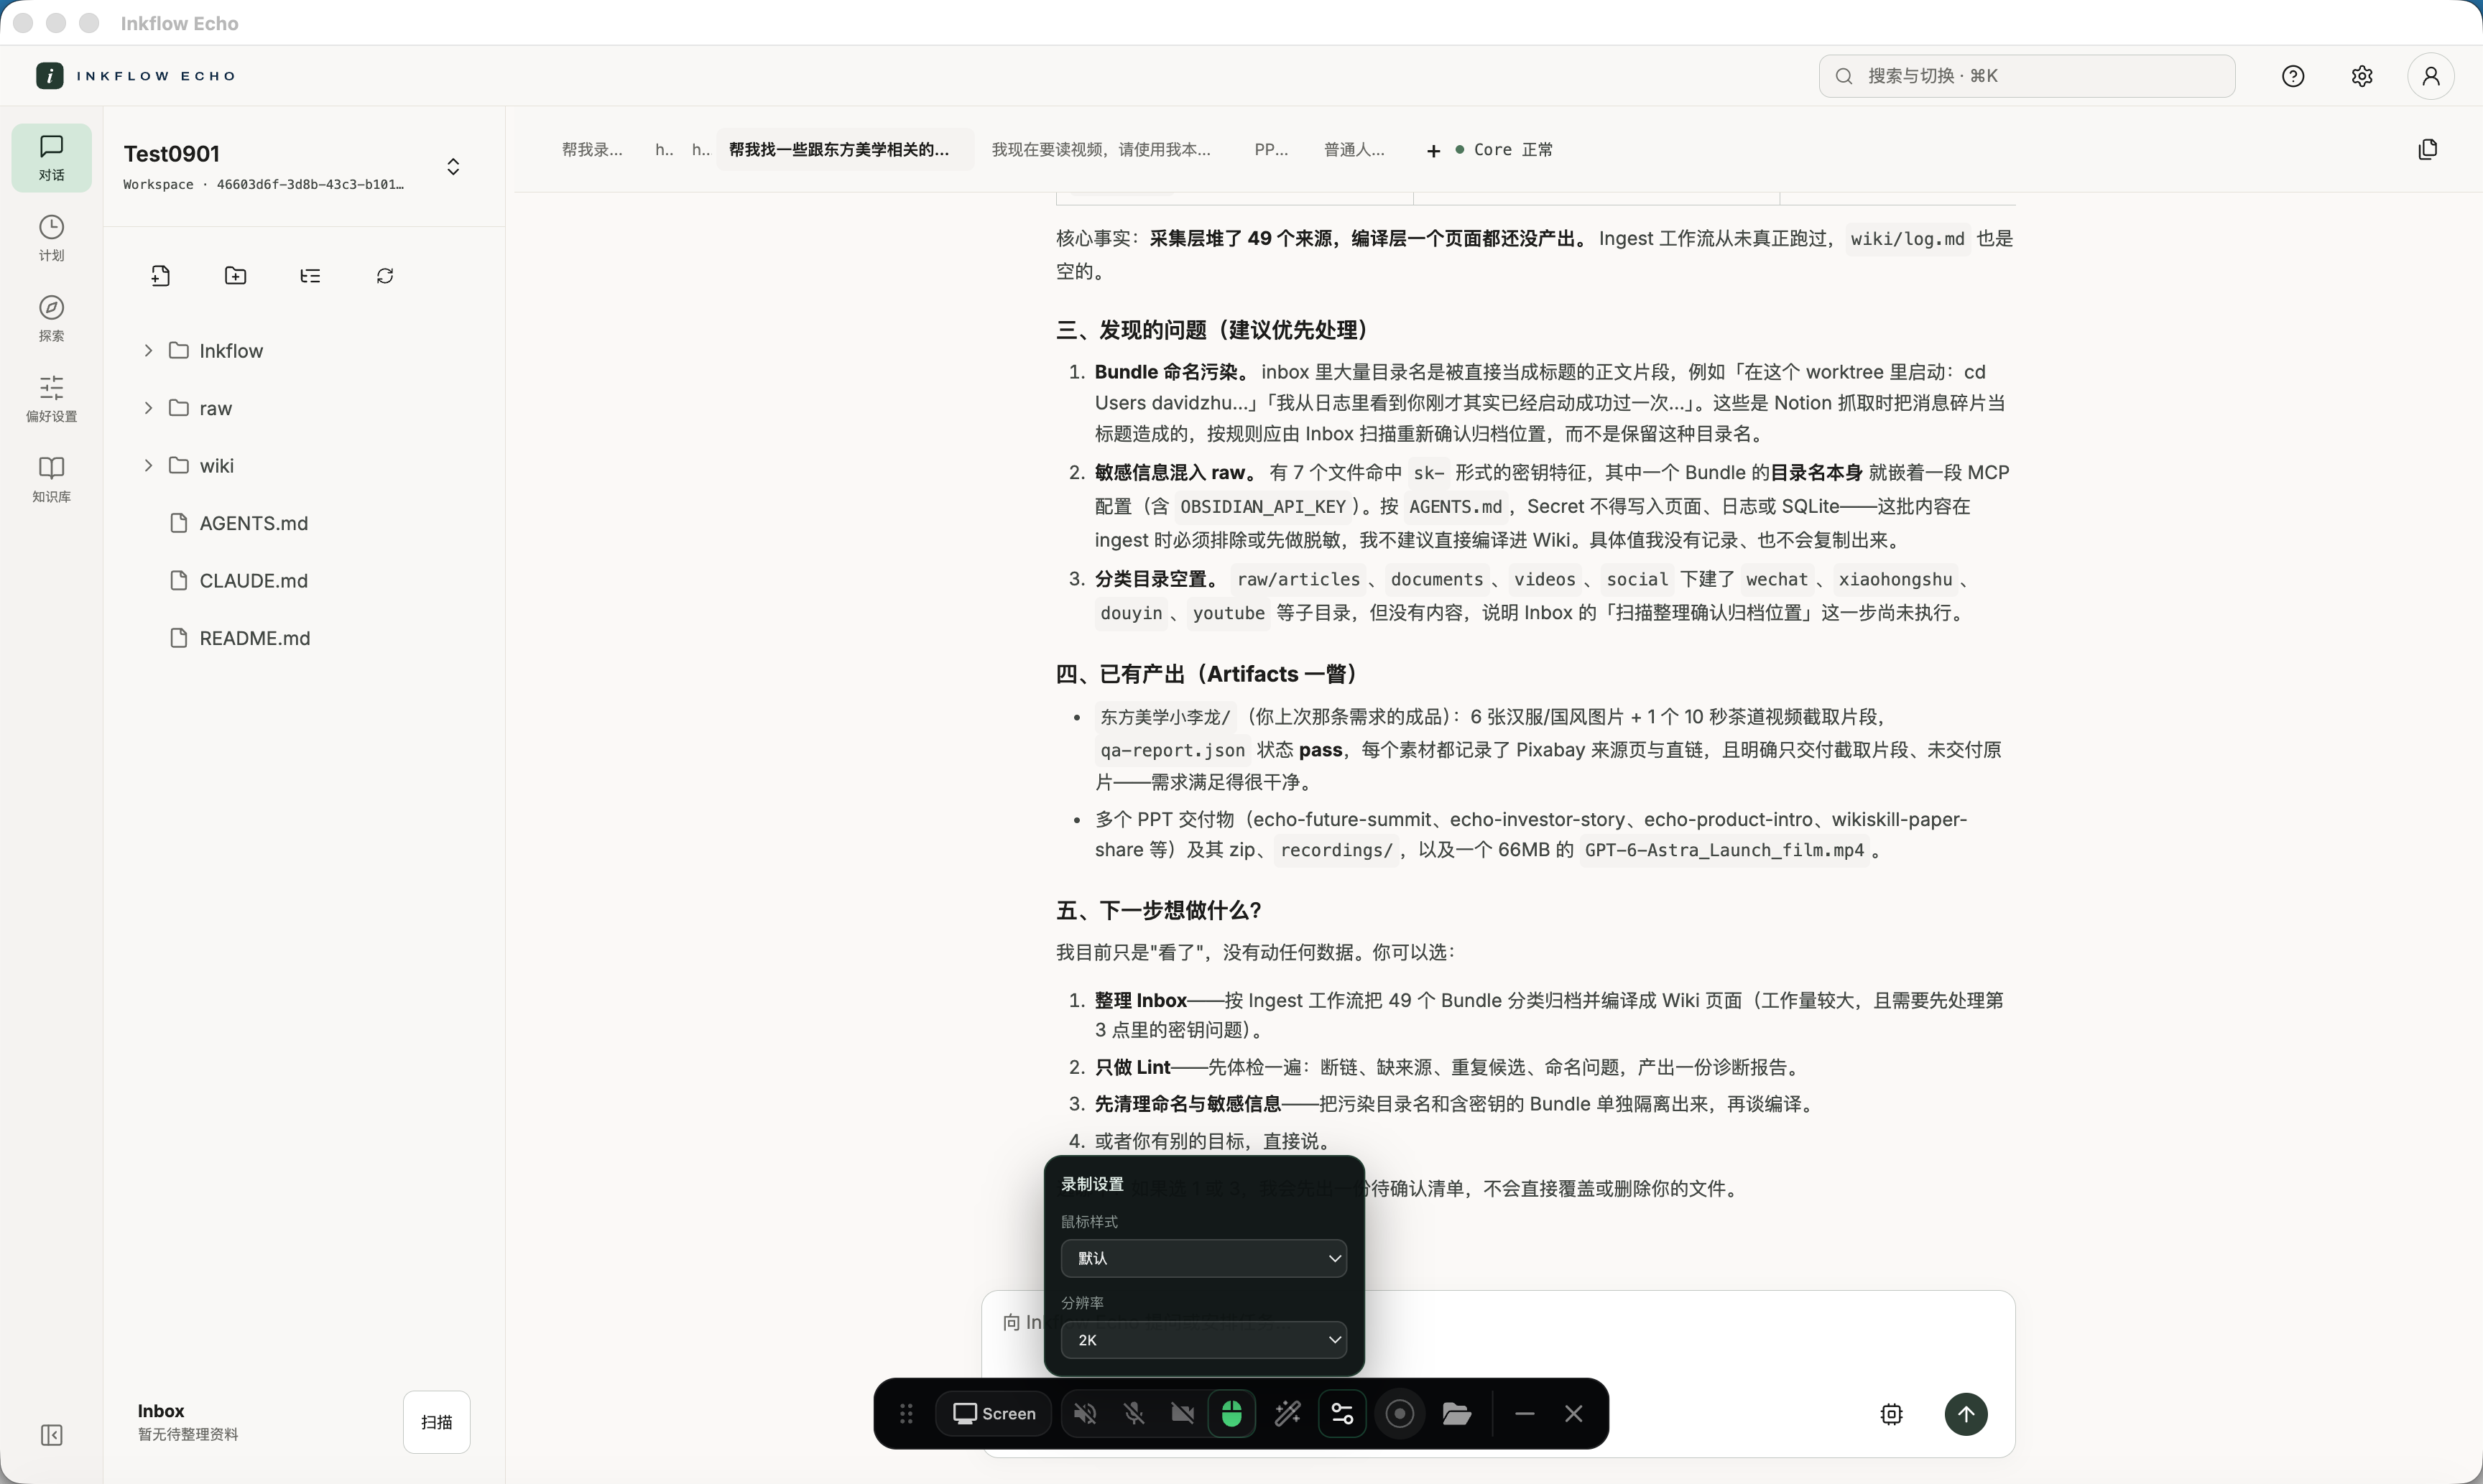The image size is (2483, 1484).
Task: Toggle the microphone on recorder bar
Action: tap(1134, 1414)
